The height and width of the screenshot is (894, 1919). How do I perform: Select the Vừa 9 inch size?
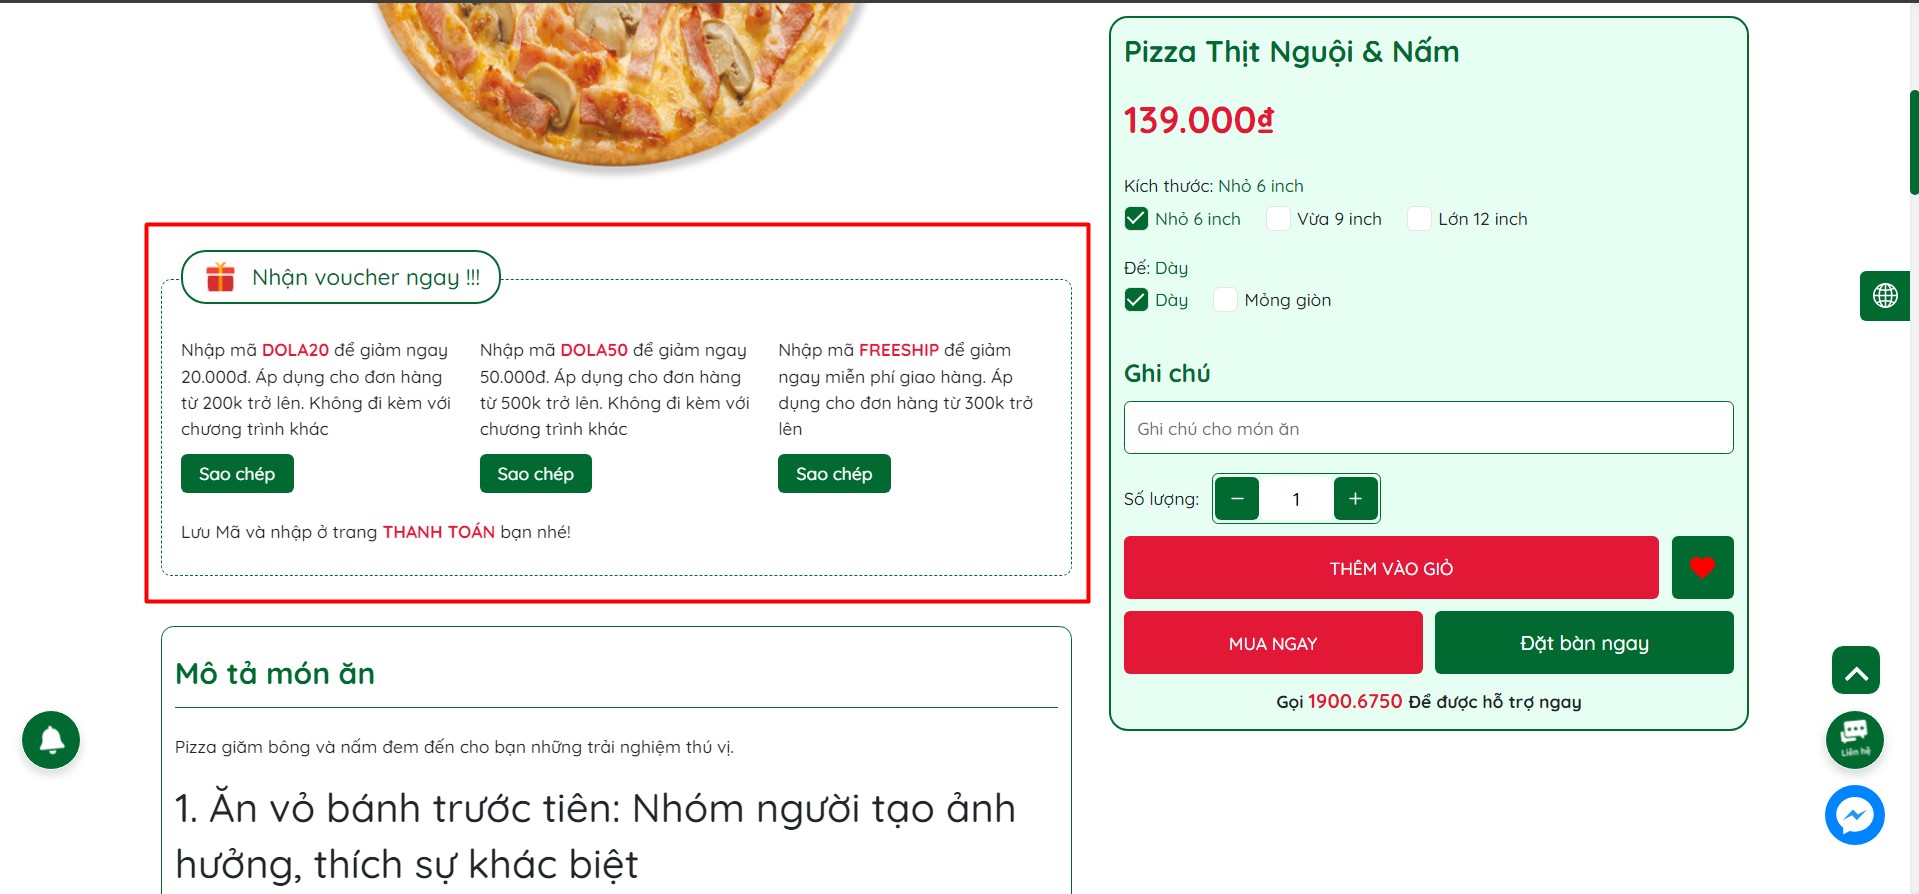point(1278,219)
